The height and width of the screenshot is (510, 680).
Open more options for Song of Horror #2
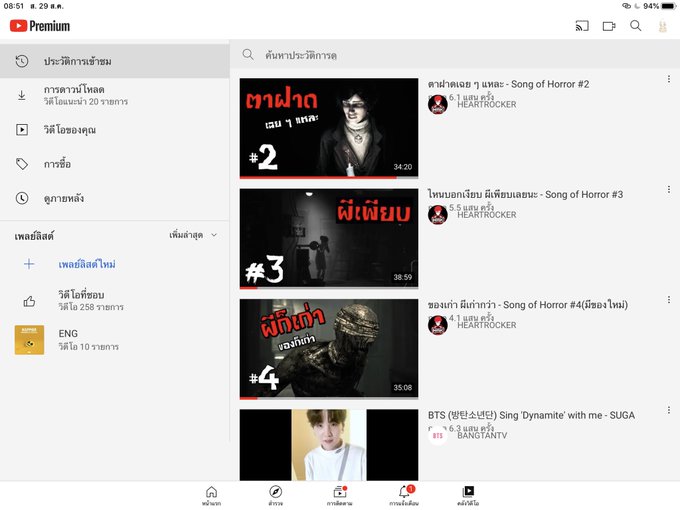669,79
